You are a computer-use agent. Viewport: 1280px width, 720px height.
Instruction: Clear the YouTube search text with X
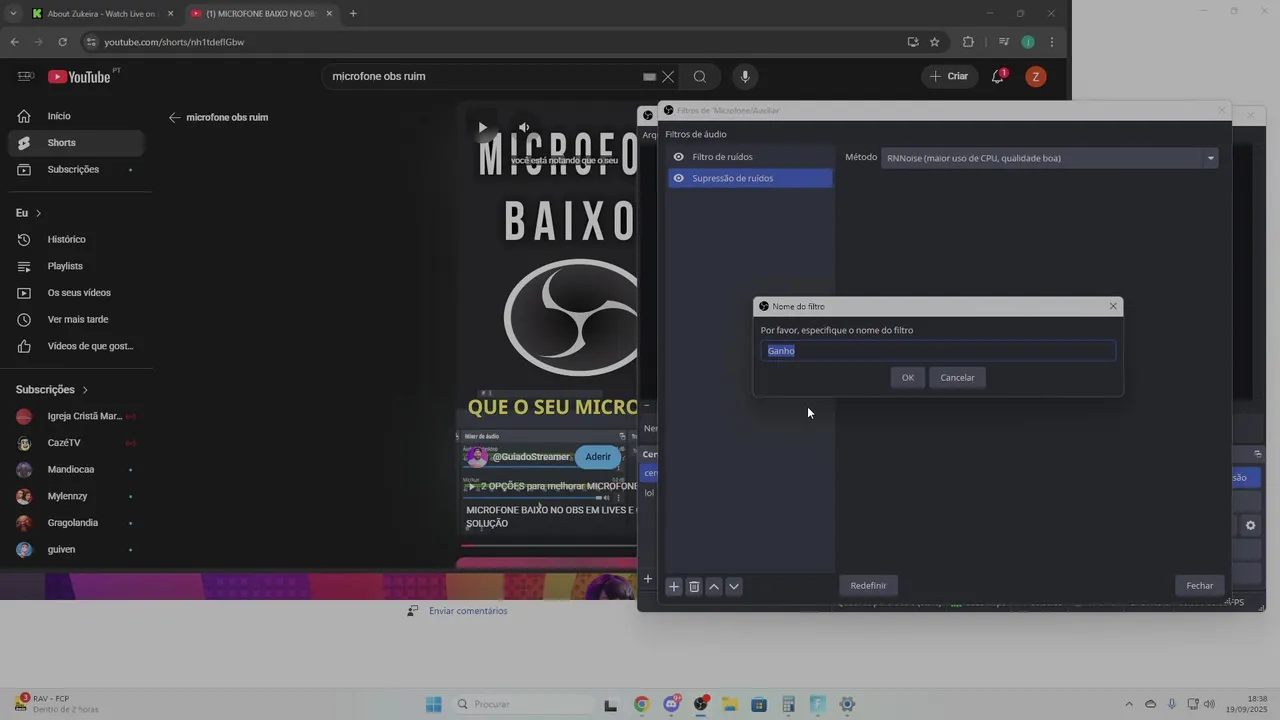(668, 76)
